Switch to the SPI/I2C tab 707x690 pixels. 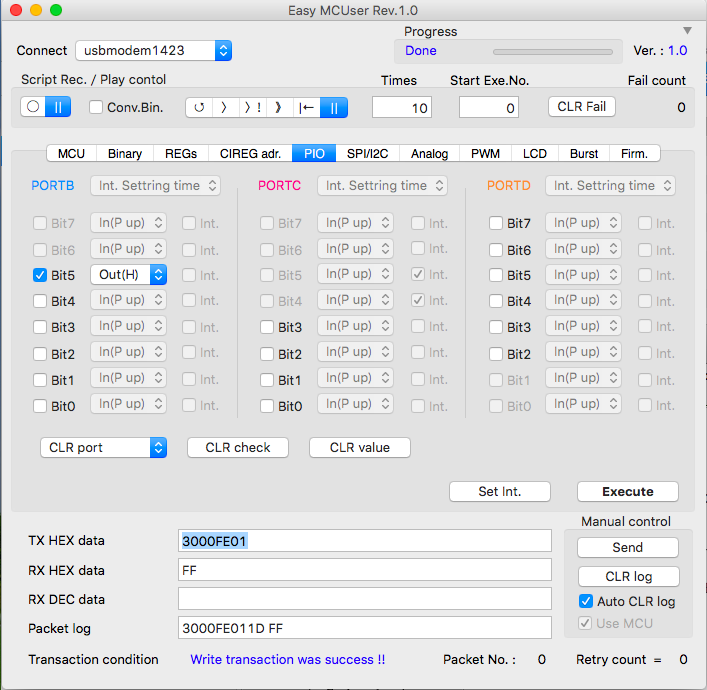[367, 153]
